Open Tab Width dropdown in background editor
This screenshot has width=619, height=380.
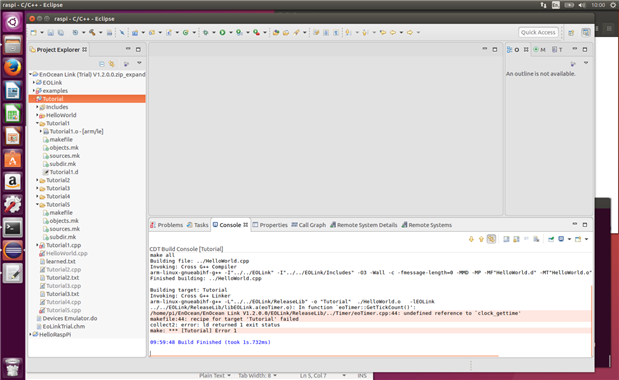[x=275, y=375]
